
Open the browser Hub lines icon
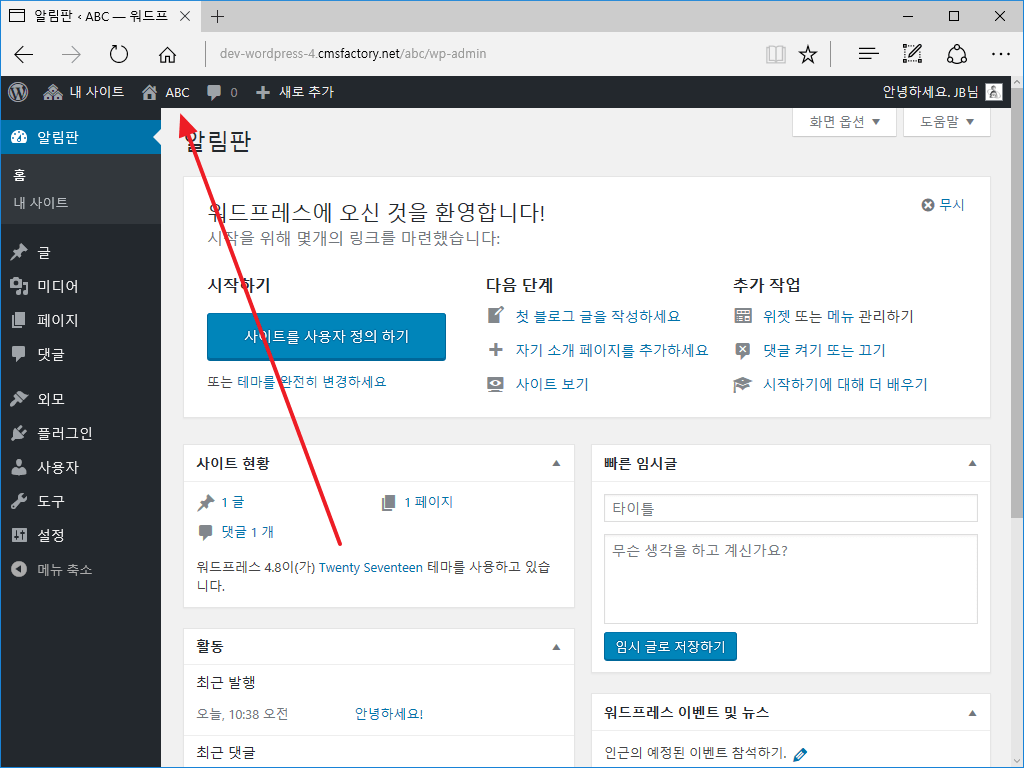869,54
